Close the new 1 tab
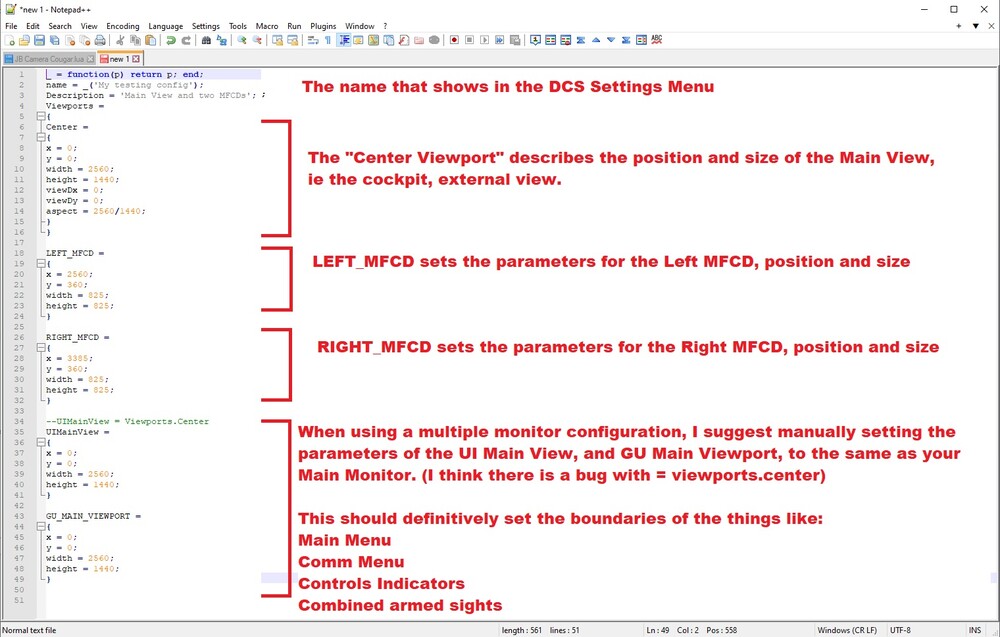The height and width of the screenshot is (637, 1000). pos(135,59)
